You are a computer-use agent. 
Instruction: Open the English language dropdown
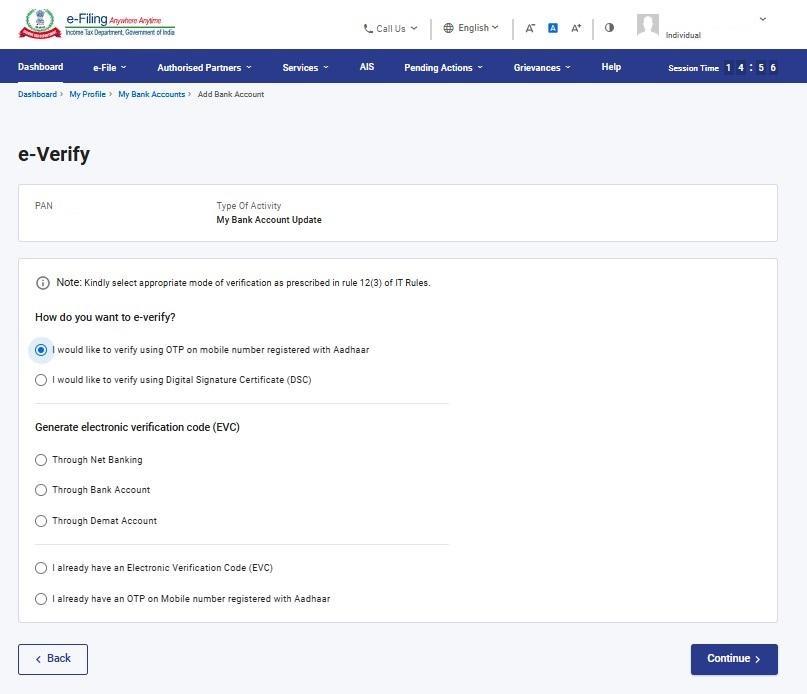pos(471,28)
